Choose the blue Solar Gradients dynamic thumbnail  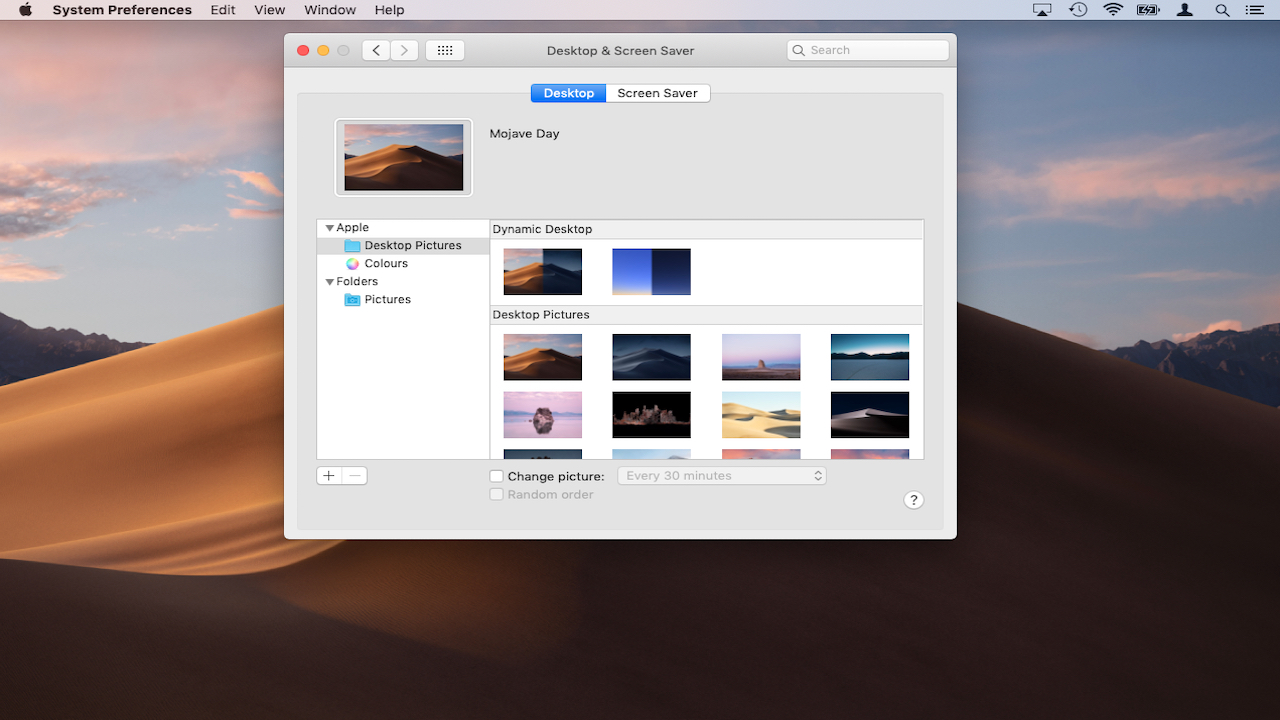tap(651, 272)
